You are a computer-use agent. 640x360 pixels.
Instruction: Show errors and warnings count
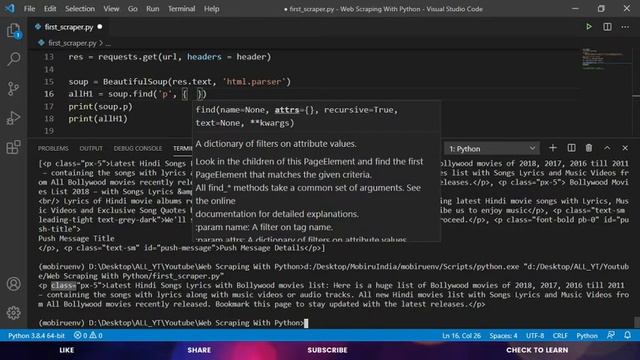pos(88,336)
